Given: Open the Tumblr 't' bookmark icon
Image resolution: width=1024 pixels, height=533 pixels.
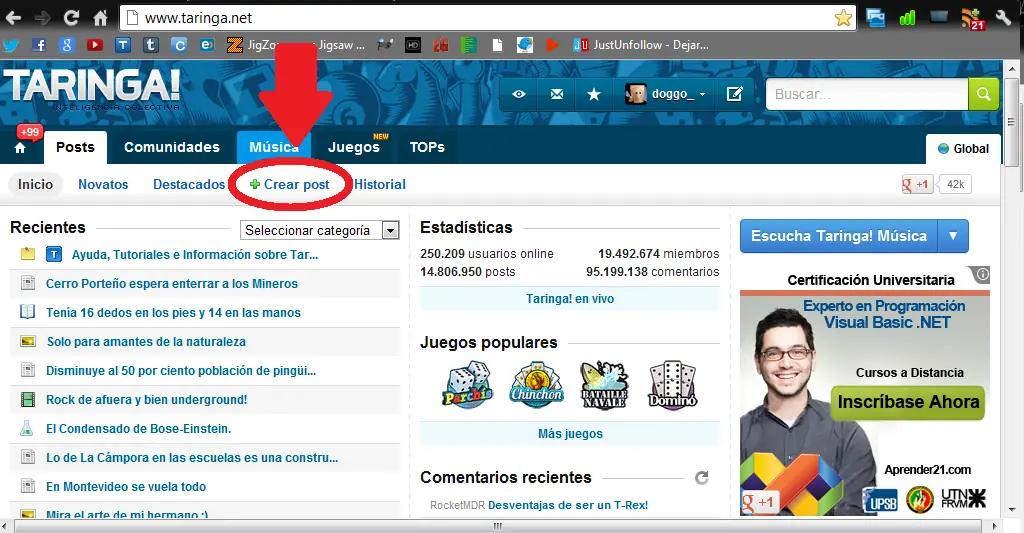Looking at the screenshot, I should point(151,45).
